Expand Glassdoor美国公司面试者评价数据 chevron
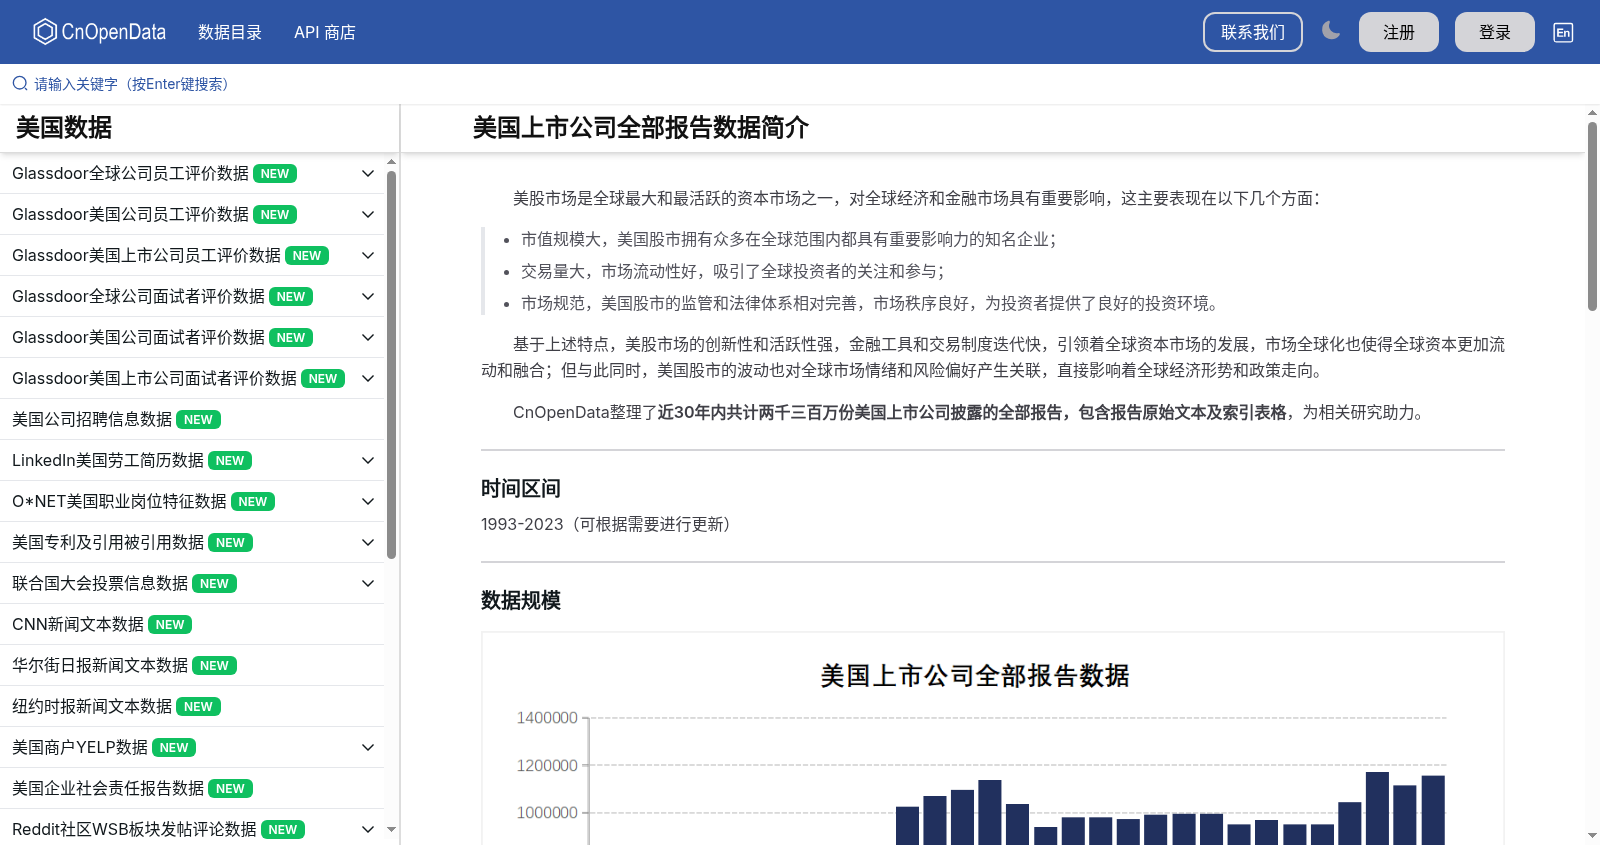Screen dimensions: 1600x861 pyautogui.click(x=368, y=338)
